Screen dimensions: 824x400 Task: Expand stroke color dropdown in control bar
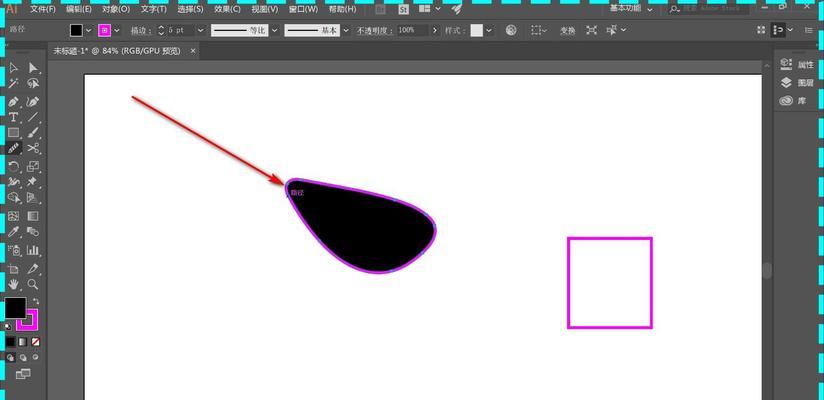pyautogui.click(x=117, y=30)
